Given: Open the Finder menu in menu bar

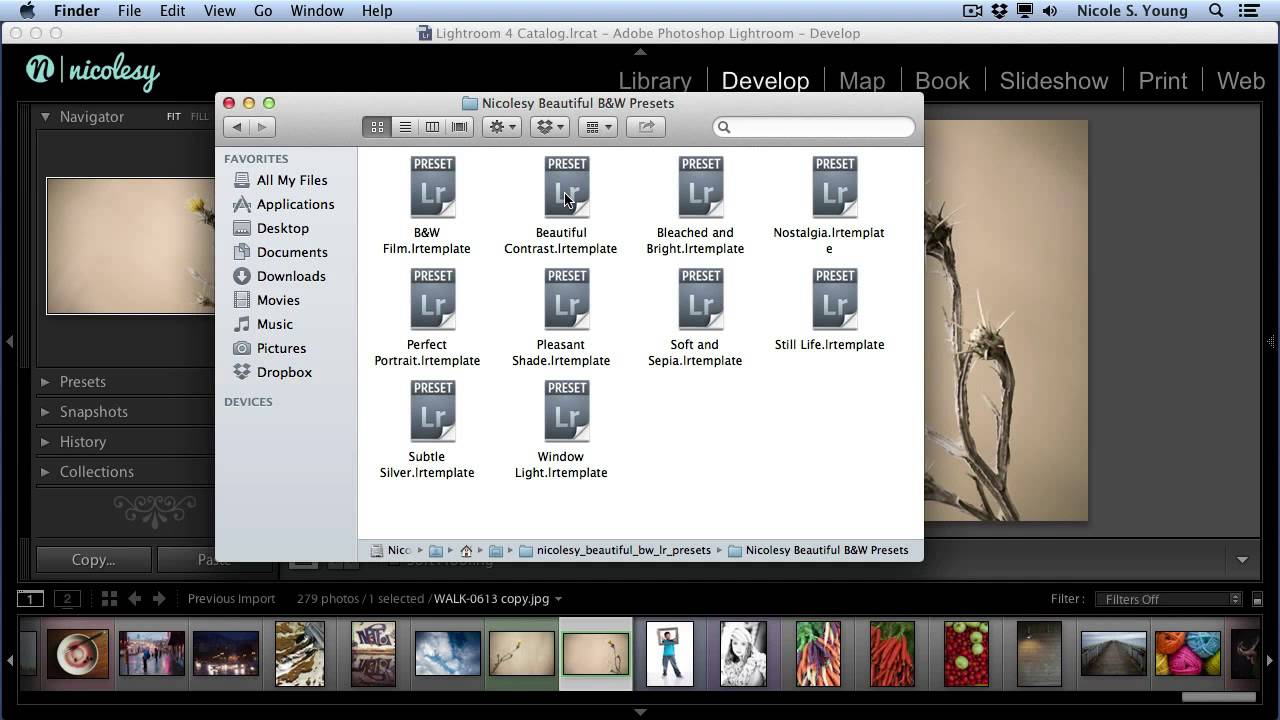Looking at the screenshot, I should 77,11.
